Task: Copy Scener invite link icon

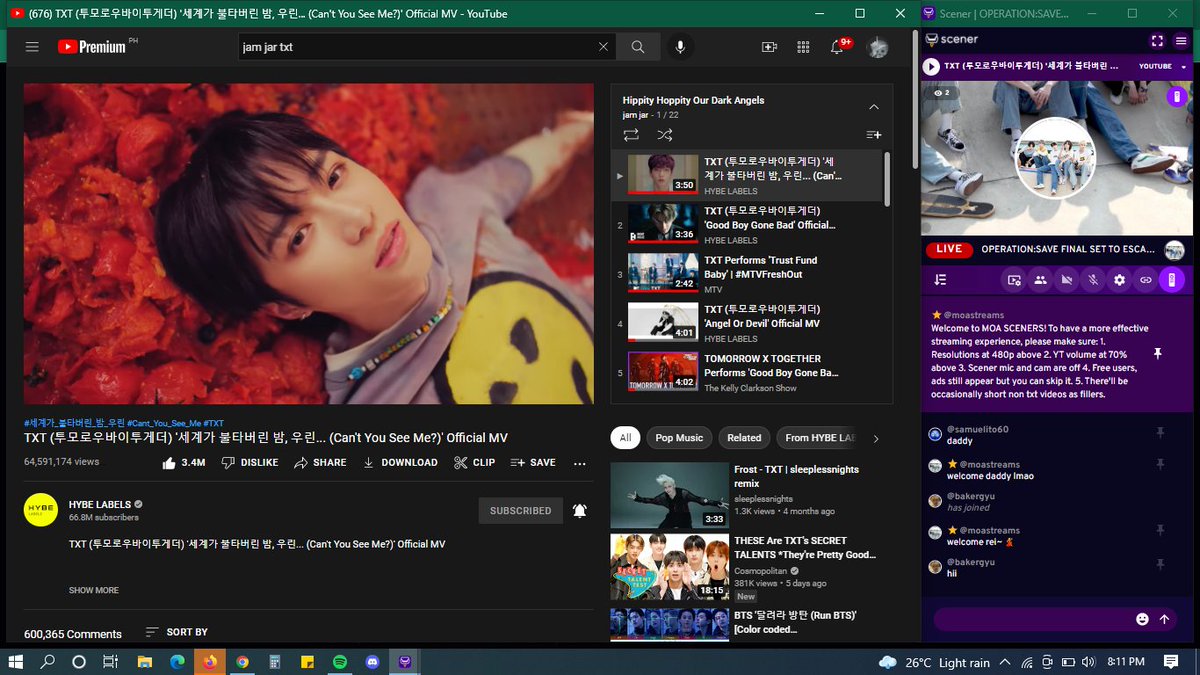Action: tap(1146, 280)
